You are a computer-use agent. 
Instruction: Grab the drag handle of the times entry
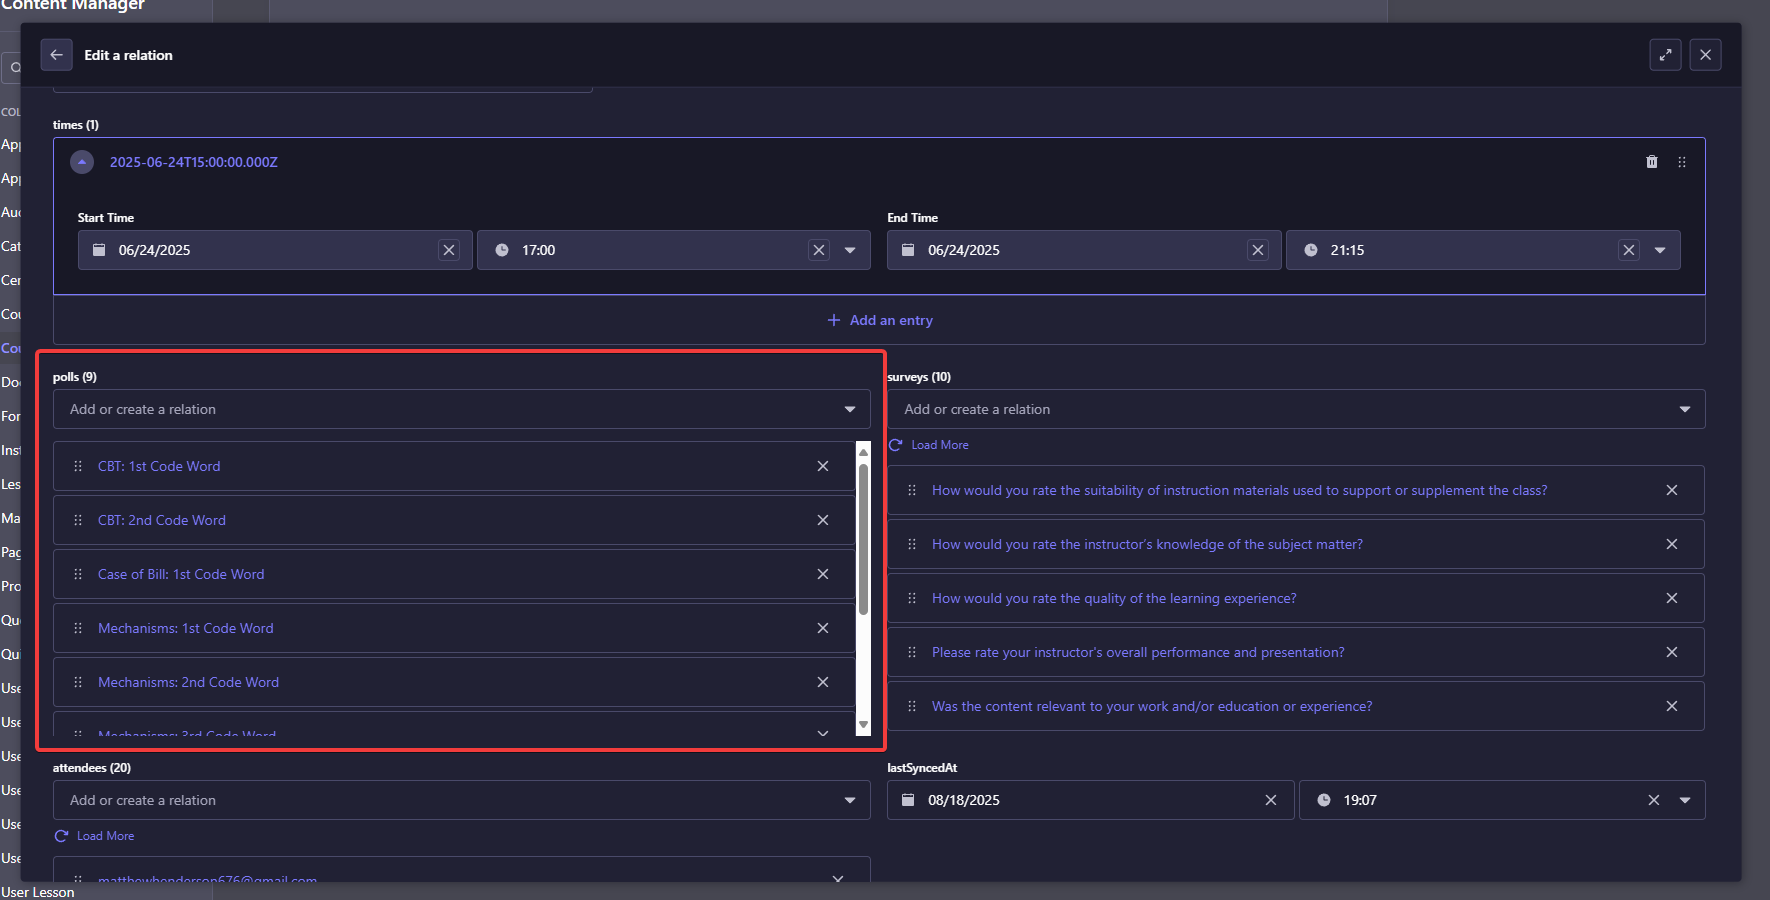[1681, 162]
